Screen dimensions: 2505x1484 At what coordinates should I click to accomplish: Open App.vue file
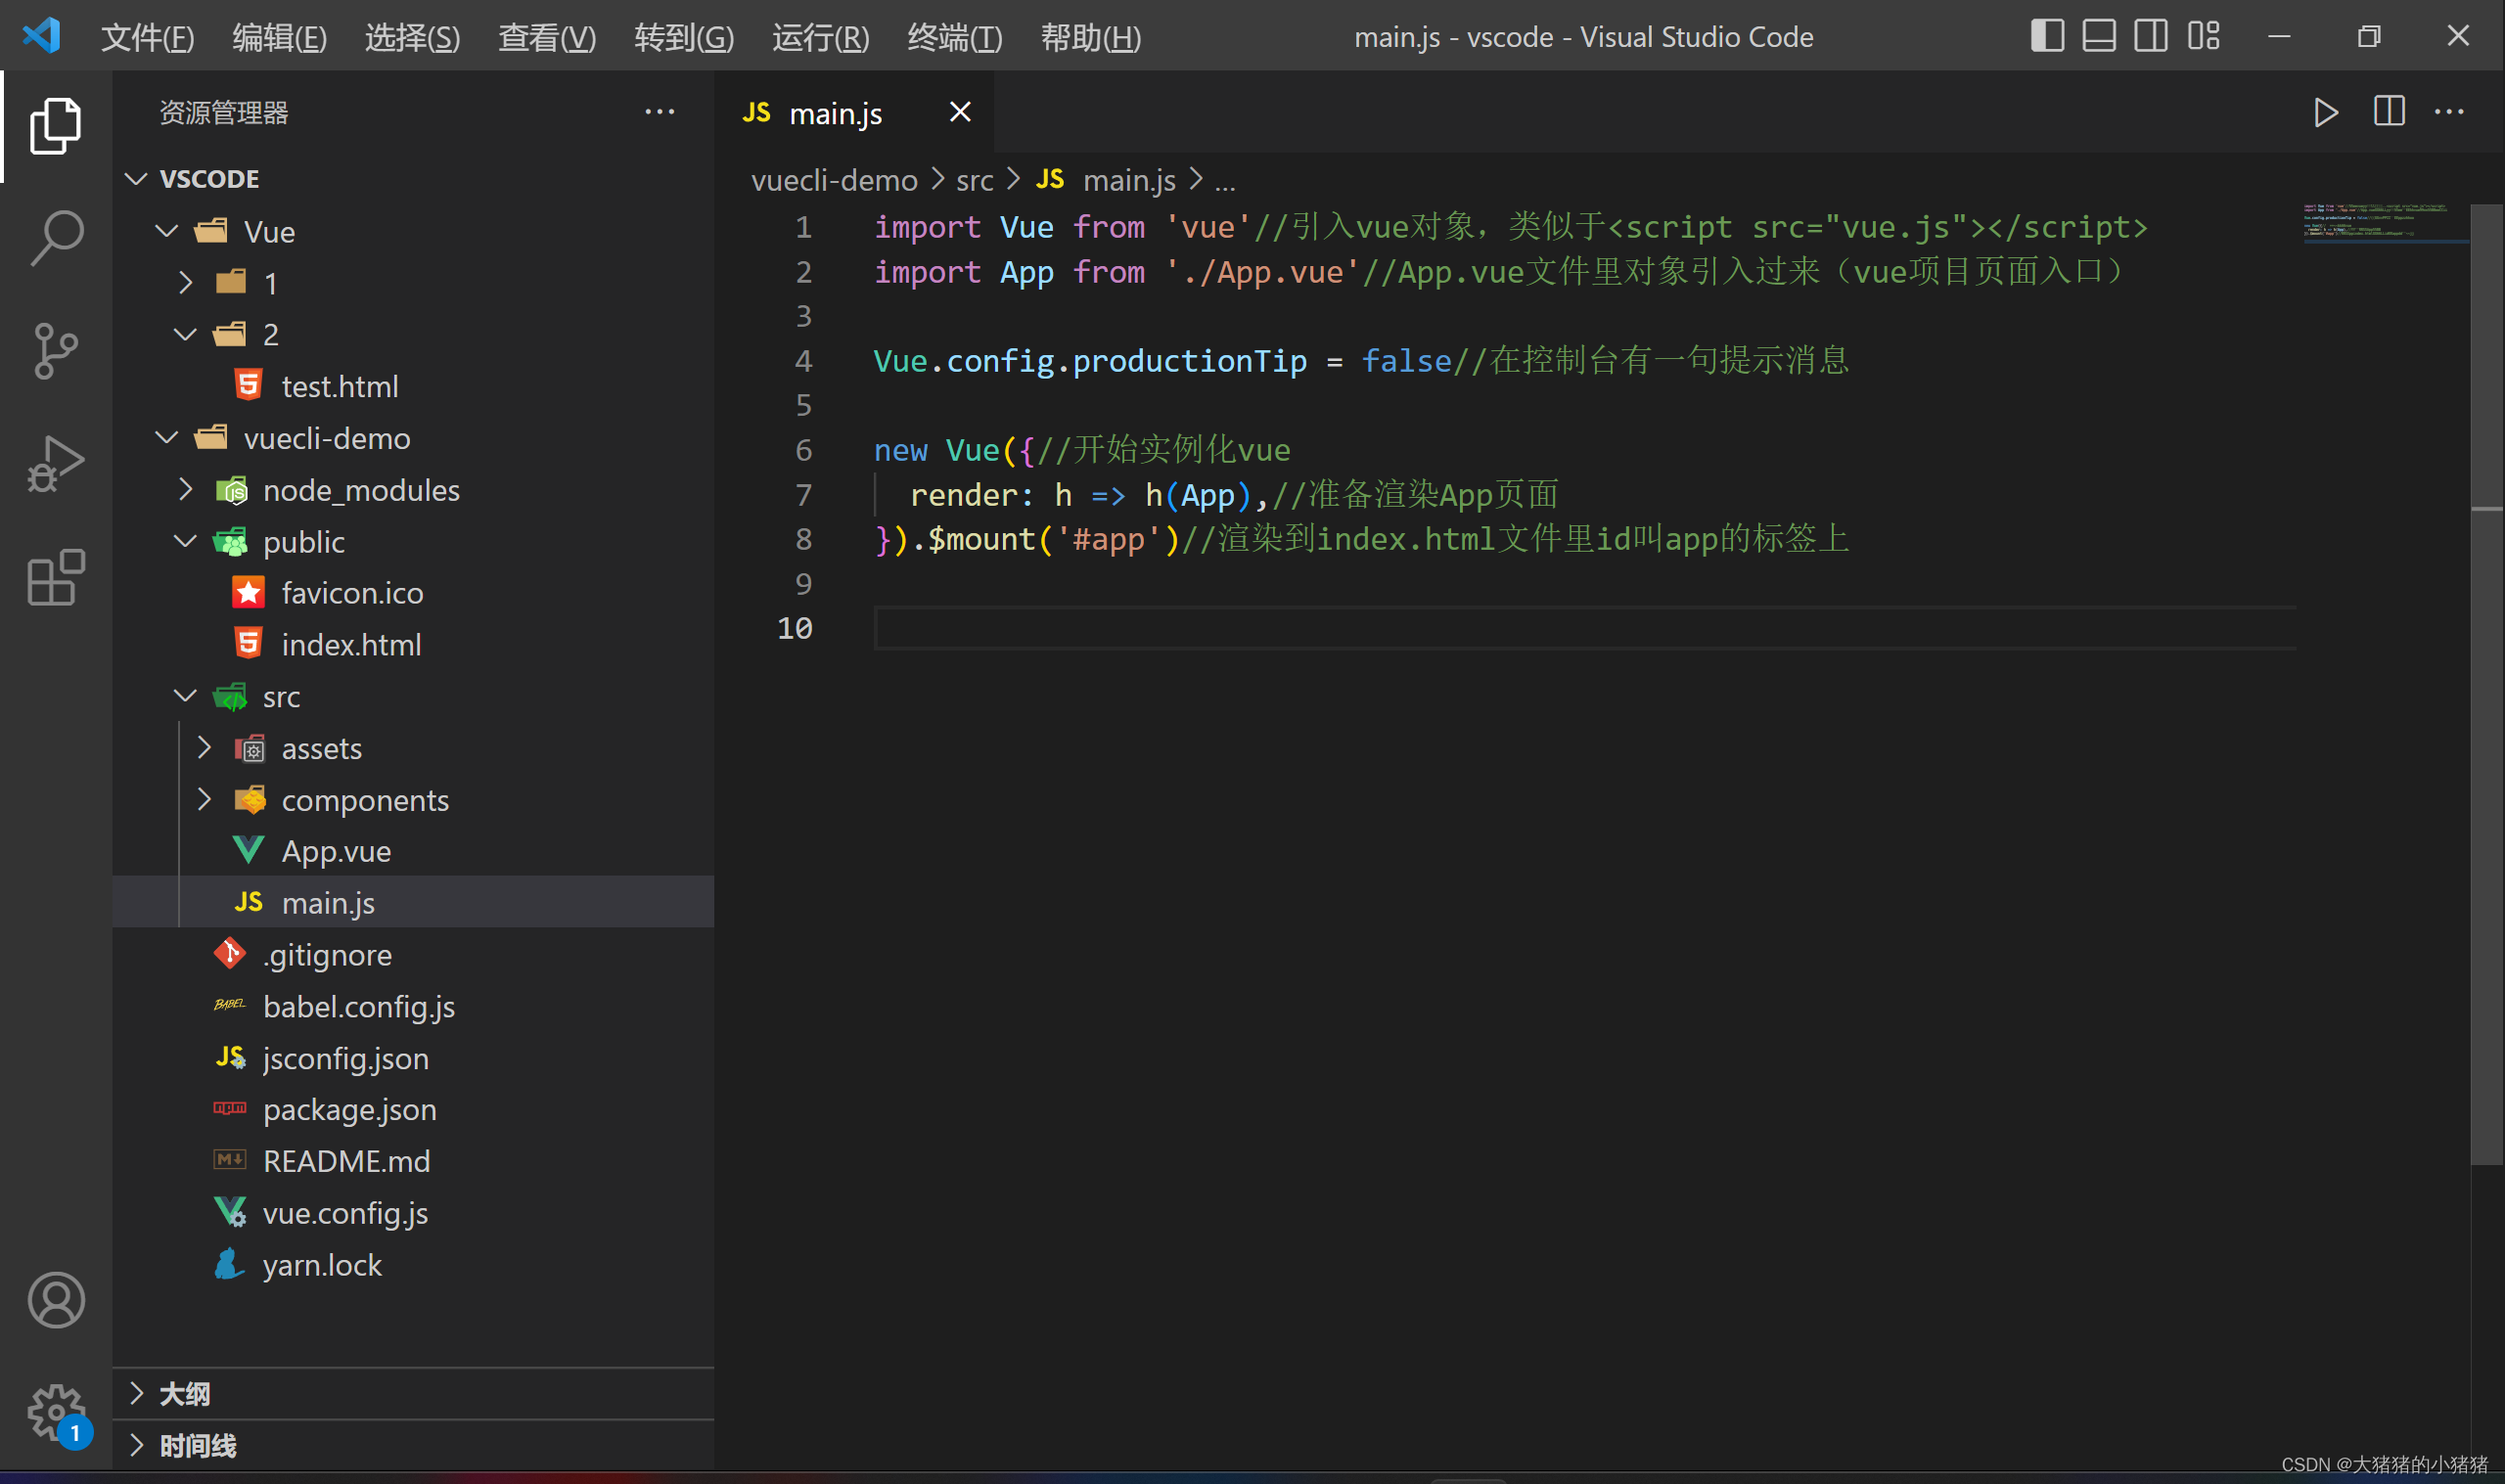(414, 851)
